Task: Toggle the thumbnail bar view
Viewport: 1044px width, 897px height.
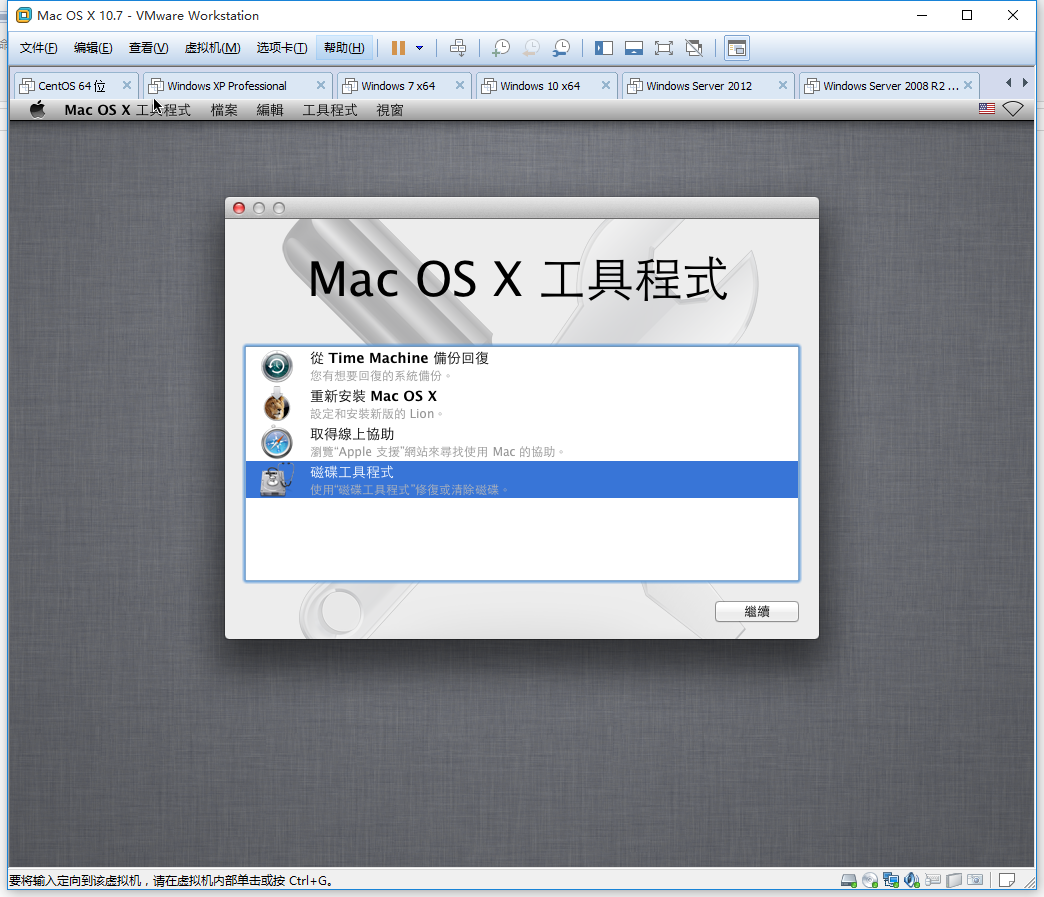Action: pos(634,48)
